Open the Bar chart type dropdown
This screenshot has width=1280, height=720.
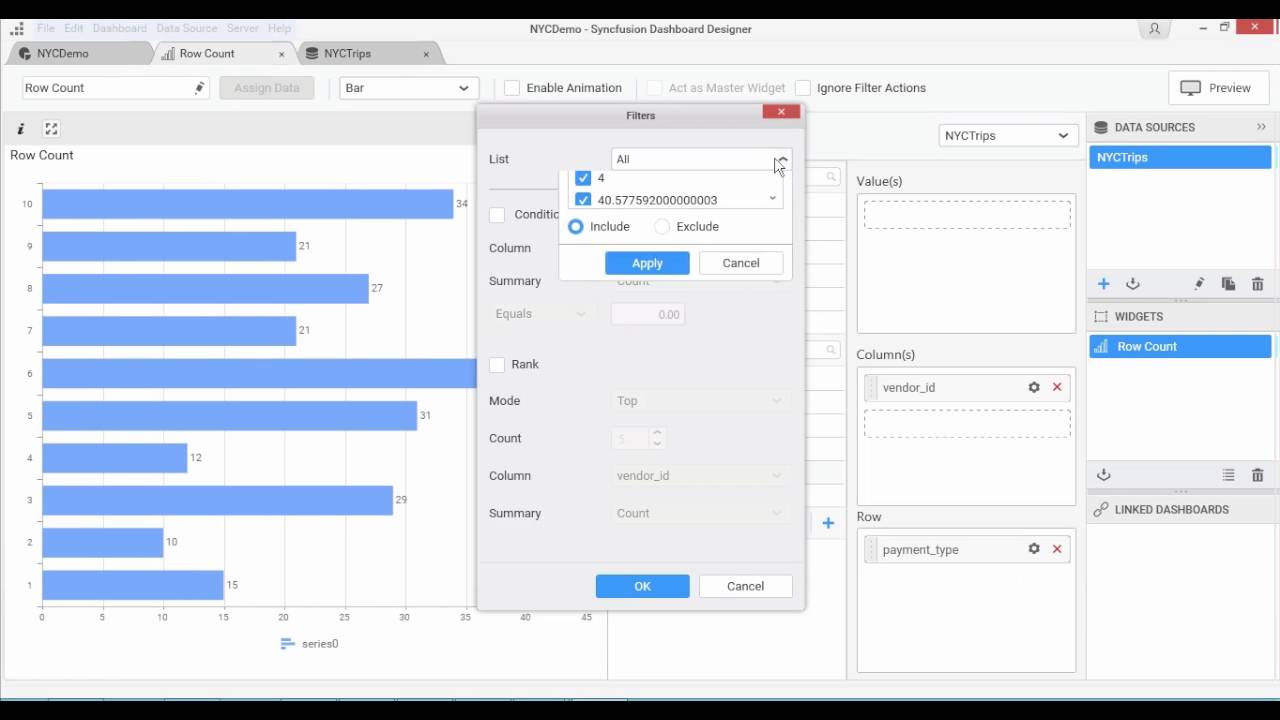coord(409,88)
